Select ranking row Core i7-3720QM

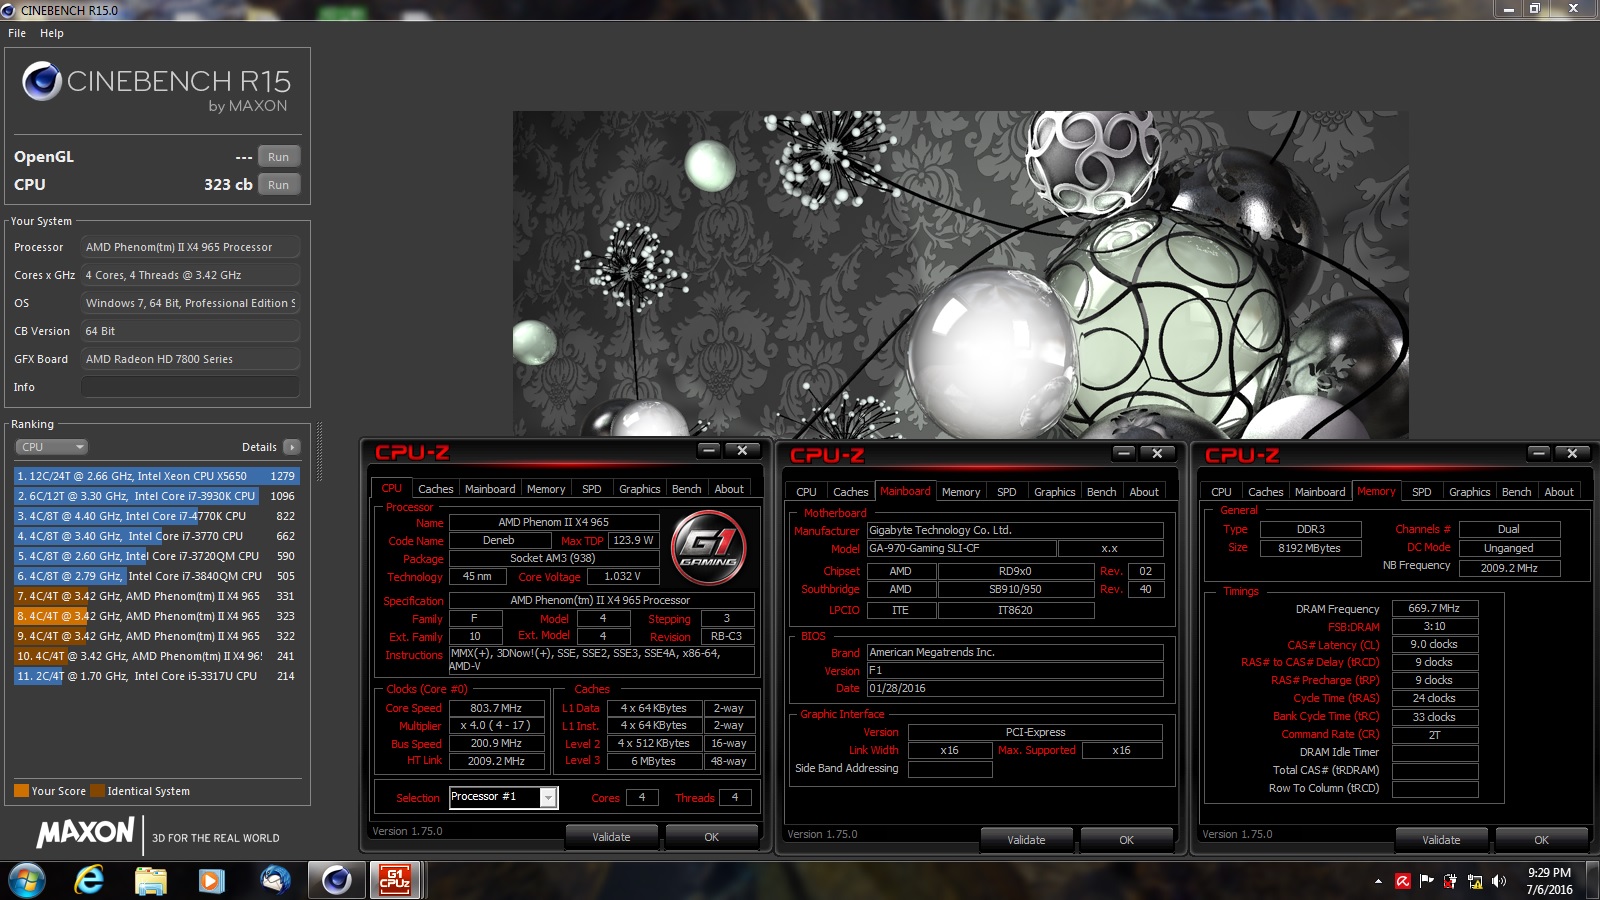tap(156, 556)
